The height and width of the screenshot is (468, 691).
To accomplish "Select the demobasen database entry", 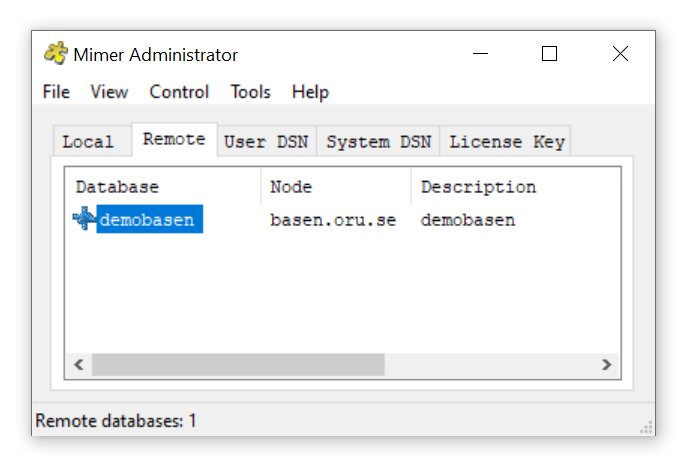I will coord(149,219).
